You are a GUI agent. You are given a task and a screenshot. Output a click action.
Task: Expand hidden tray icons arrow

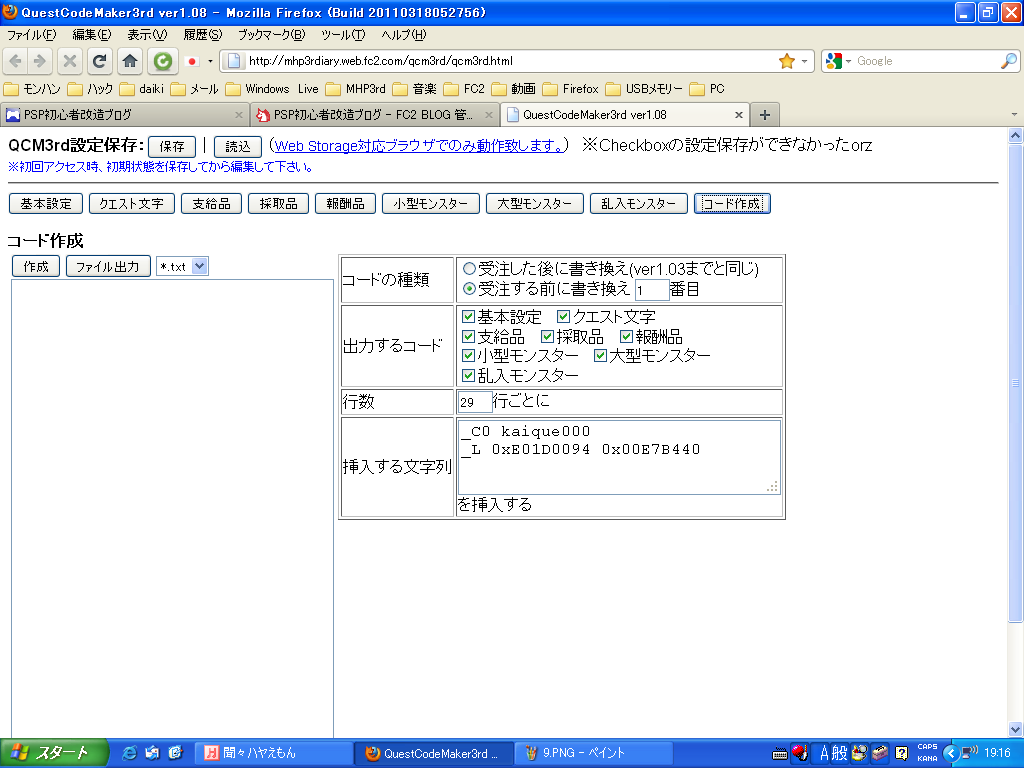point(950,754)
